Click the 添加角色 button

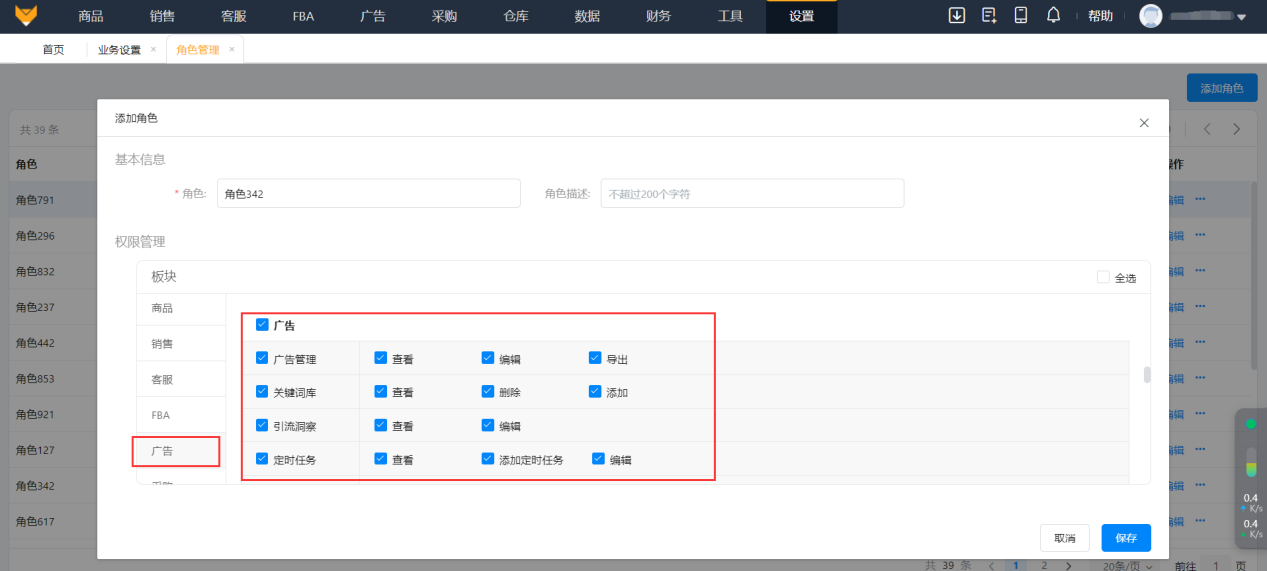1222,88
